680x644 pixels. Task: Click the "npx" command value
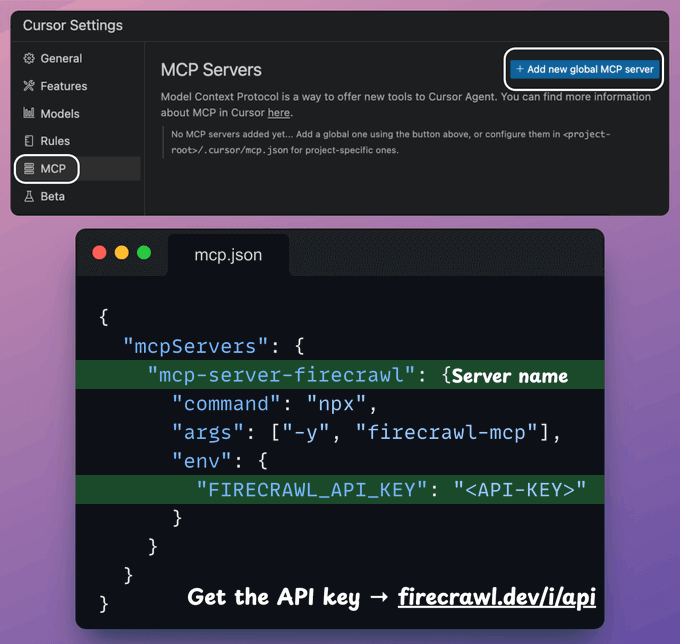coord(322,404)
